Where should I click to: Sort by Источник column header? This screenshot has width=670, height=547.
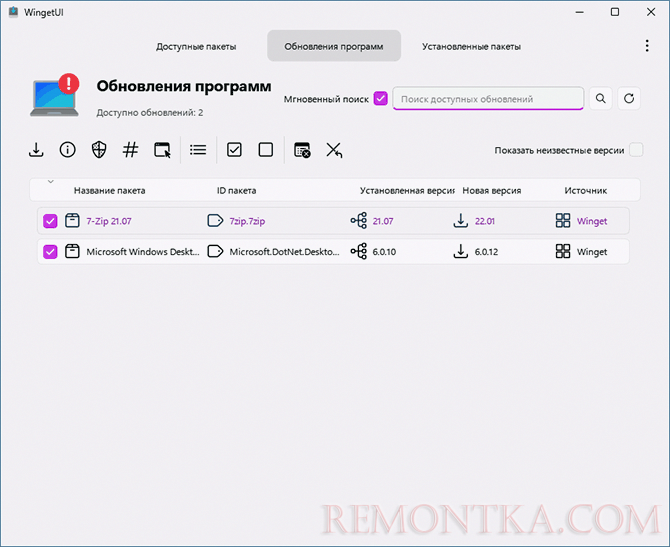(585, 191)
